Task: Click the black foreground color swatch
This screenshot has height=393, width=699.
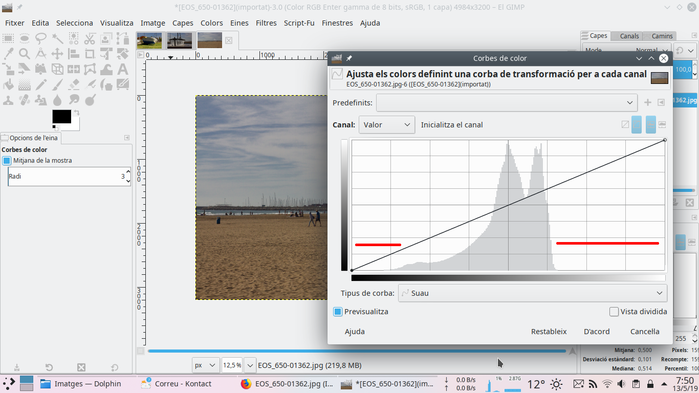Action: [62, 117]
